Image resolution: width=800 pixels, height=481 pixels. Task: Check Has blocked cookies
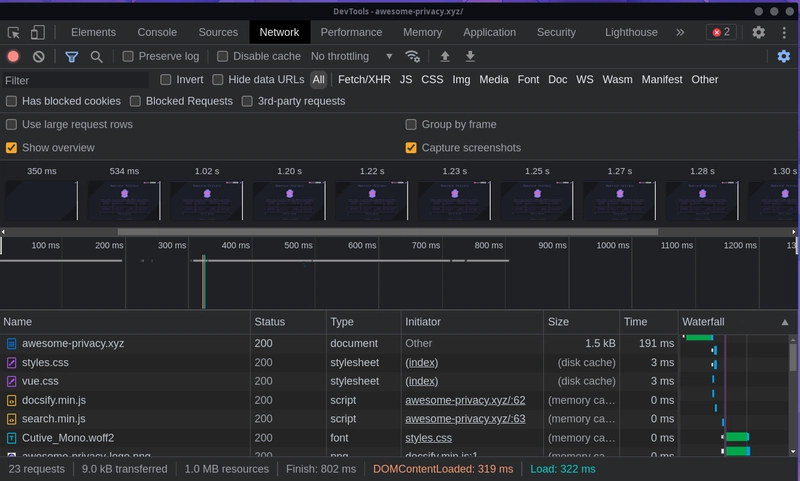click(x=11, y=101)
